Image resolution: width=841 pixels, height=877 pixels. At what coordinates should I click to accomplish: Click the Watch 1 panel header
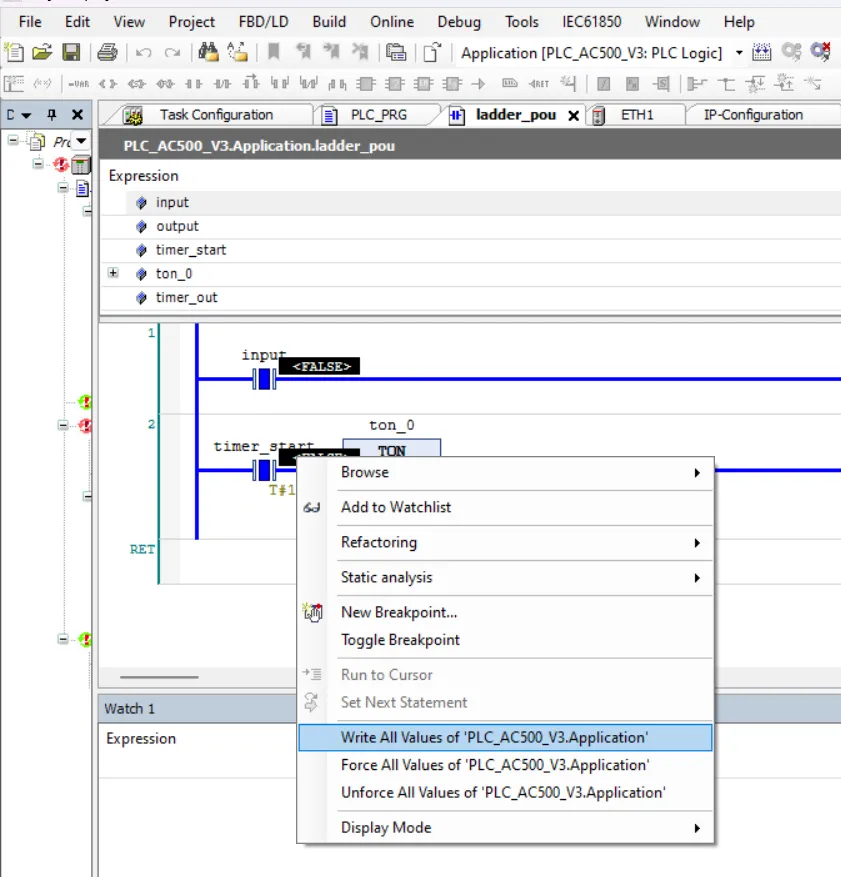click(x=197, y=709)
